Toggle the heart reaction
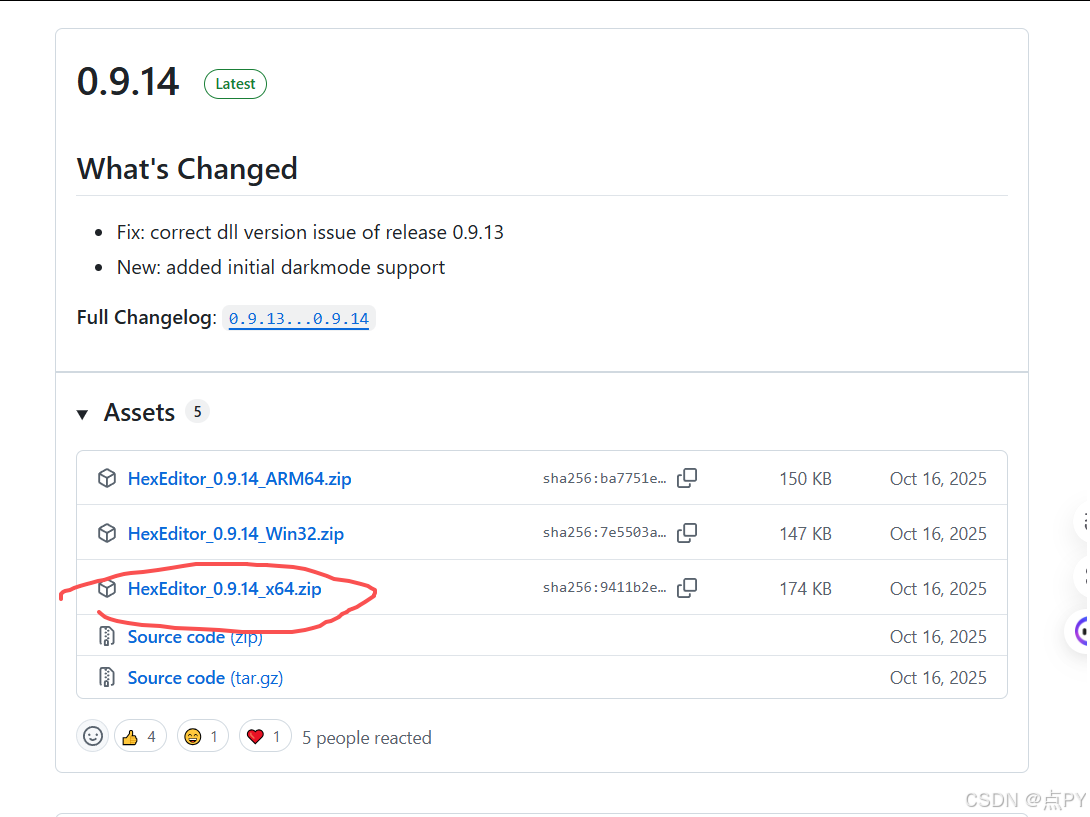This screenshot has width=1090, height=817. pyautogui.click(x=264, y=736)
